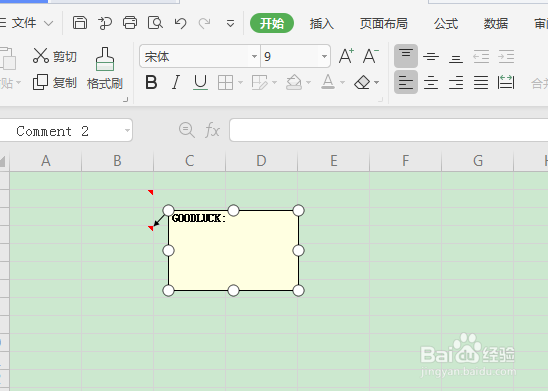The width and height of the screenshot is (548, 391).
Task: Switch to the 插入 tab
Action: pyautogui.click(x=322, y=23)
